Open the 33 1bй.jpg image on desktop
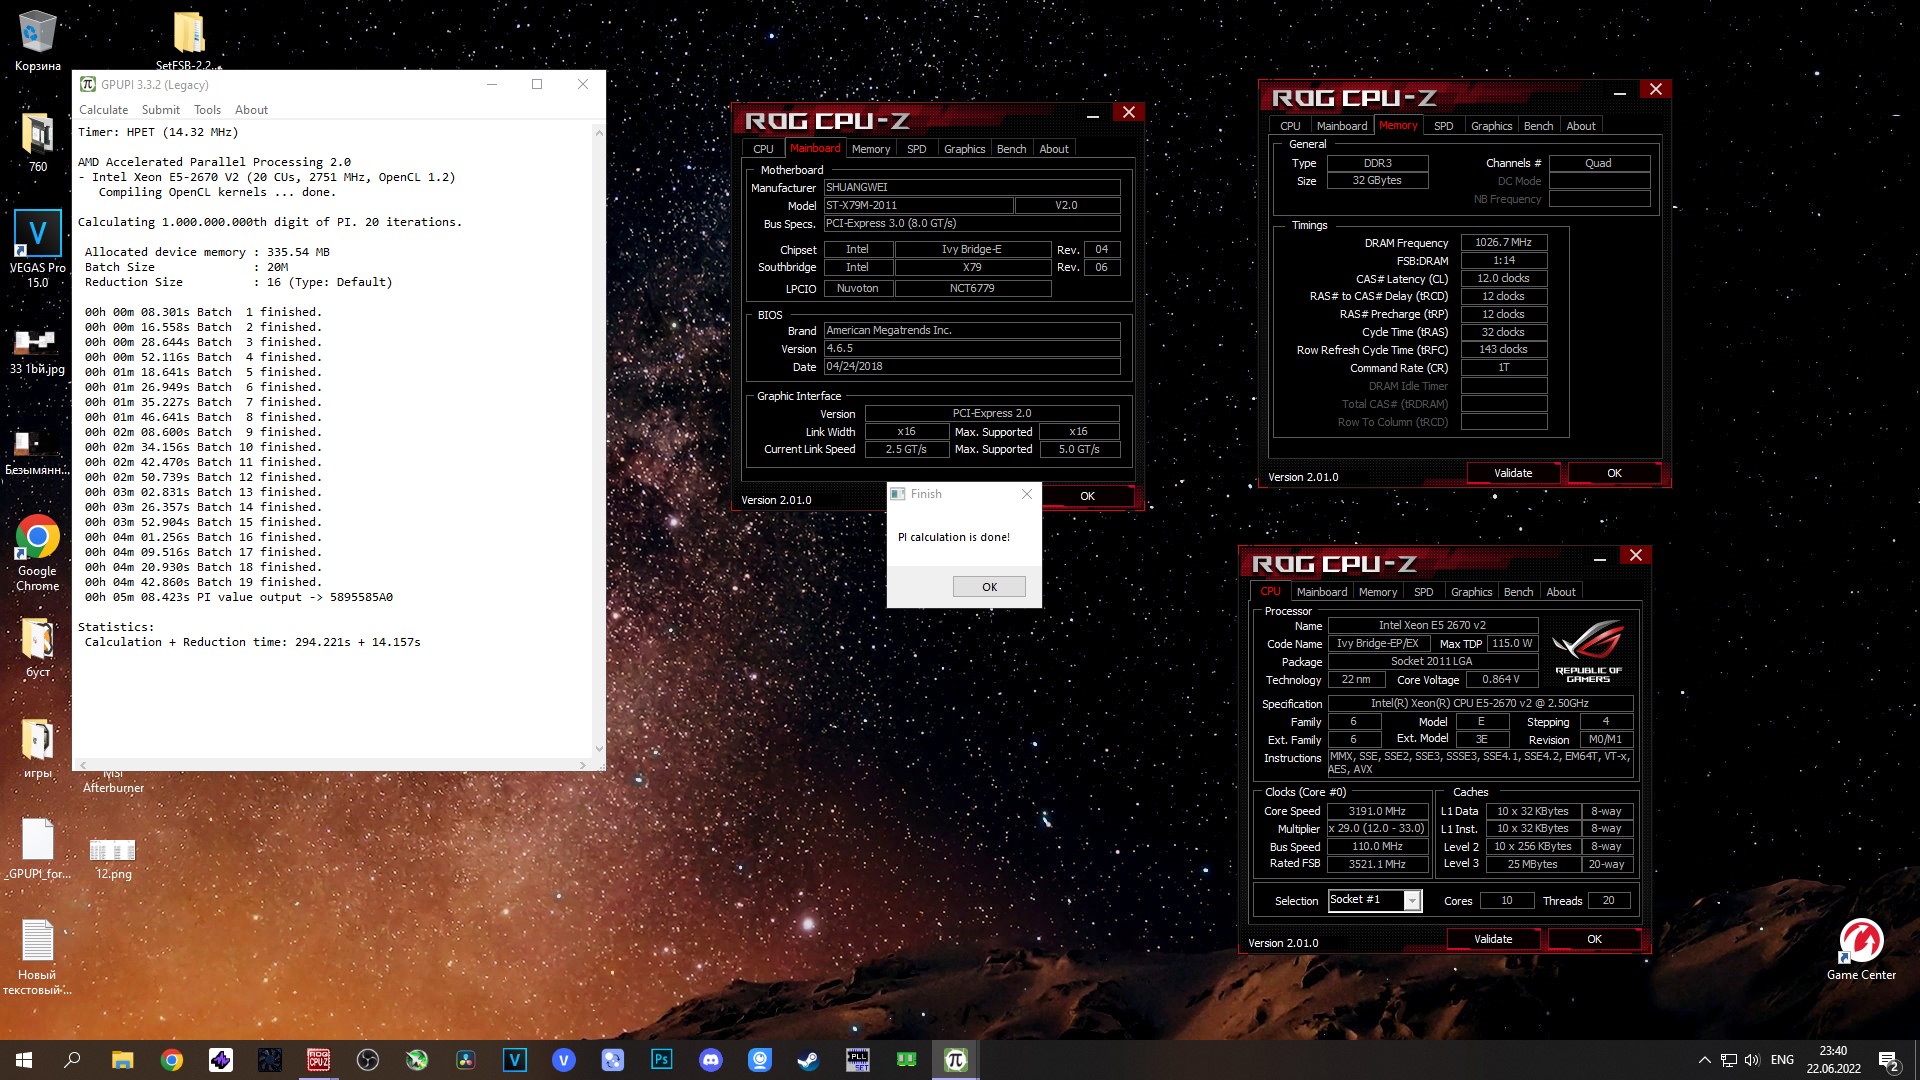 [37, 352]
